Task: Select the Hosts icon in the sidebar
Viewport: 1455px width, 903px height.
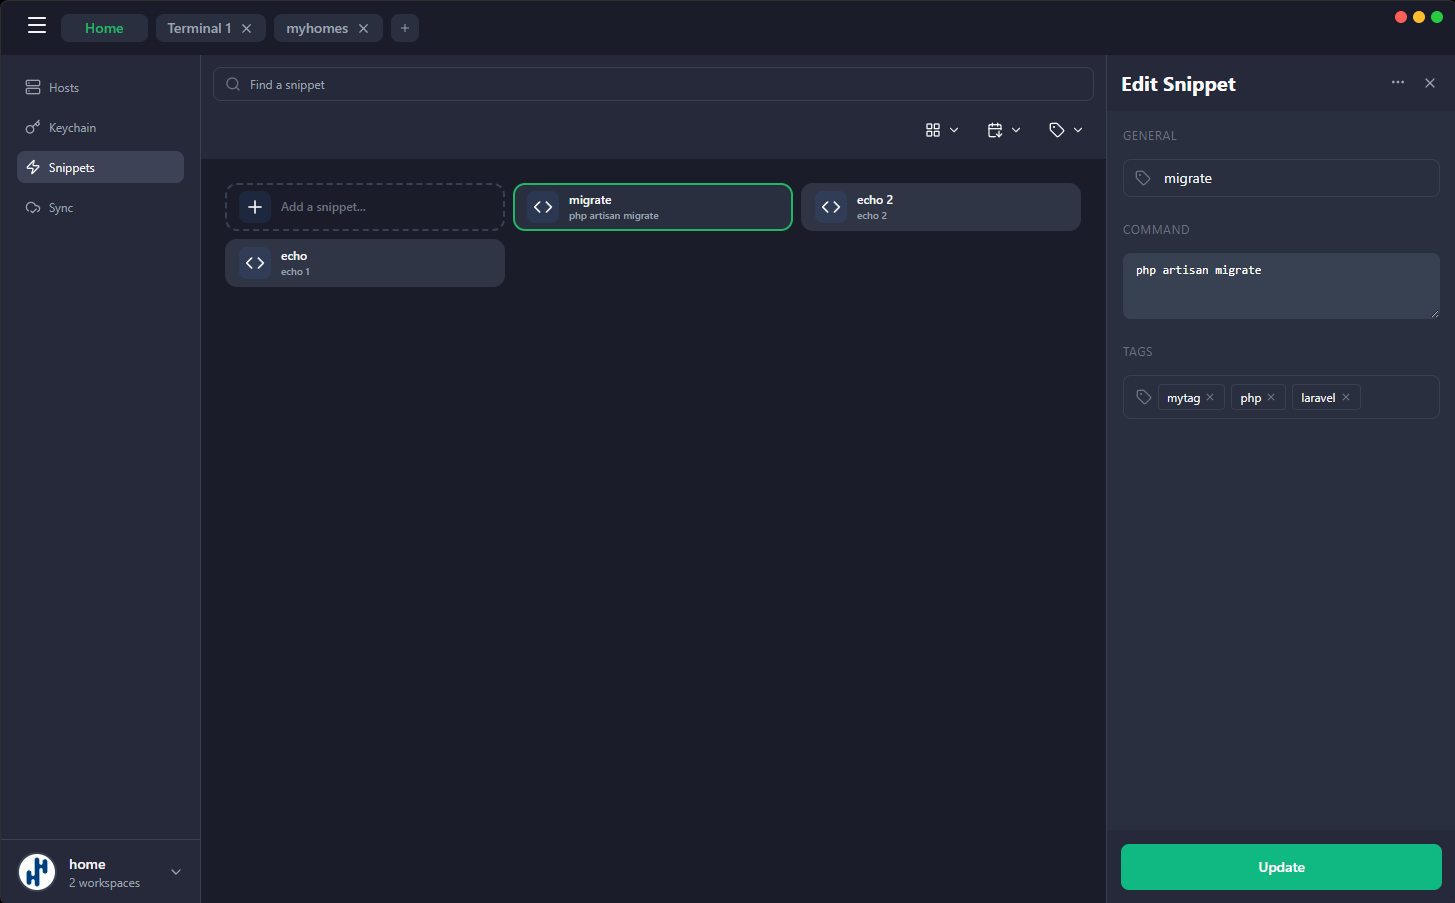Action: 33,87
